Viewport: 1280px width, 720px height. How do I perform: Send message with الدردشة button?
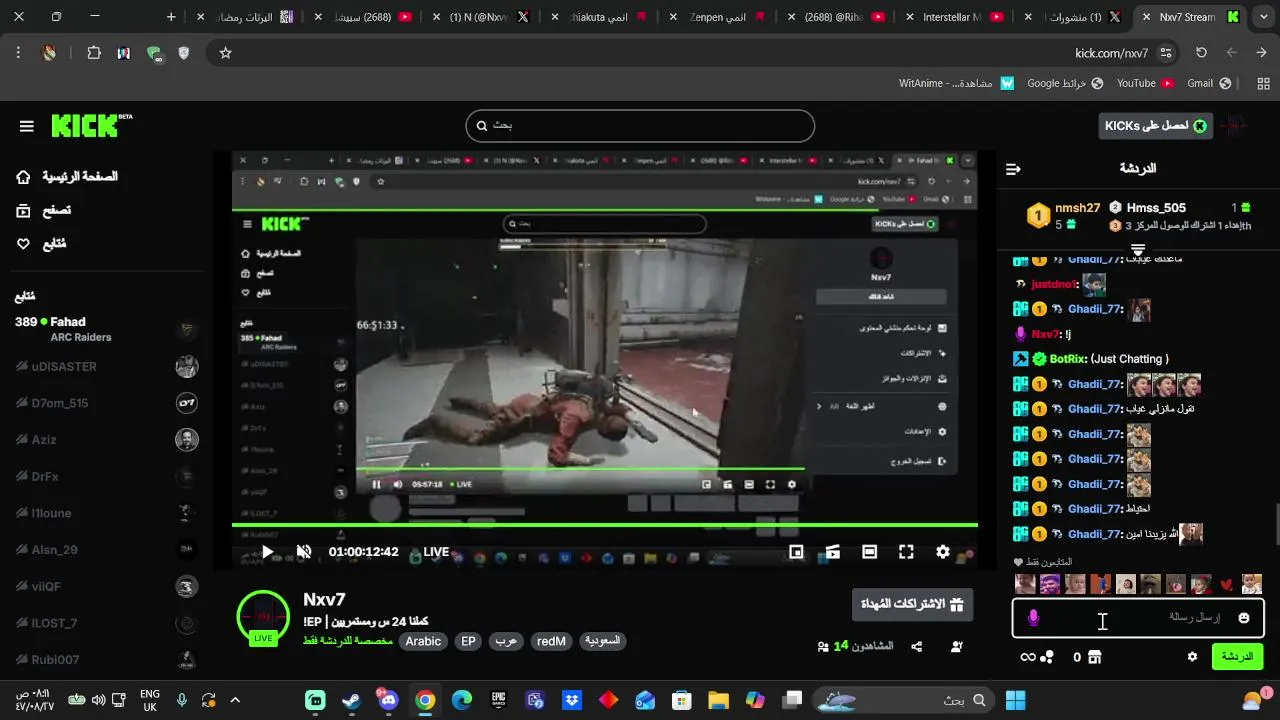click(1237, 657)
